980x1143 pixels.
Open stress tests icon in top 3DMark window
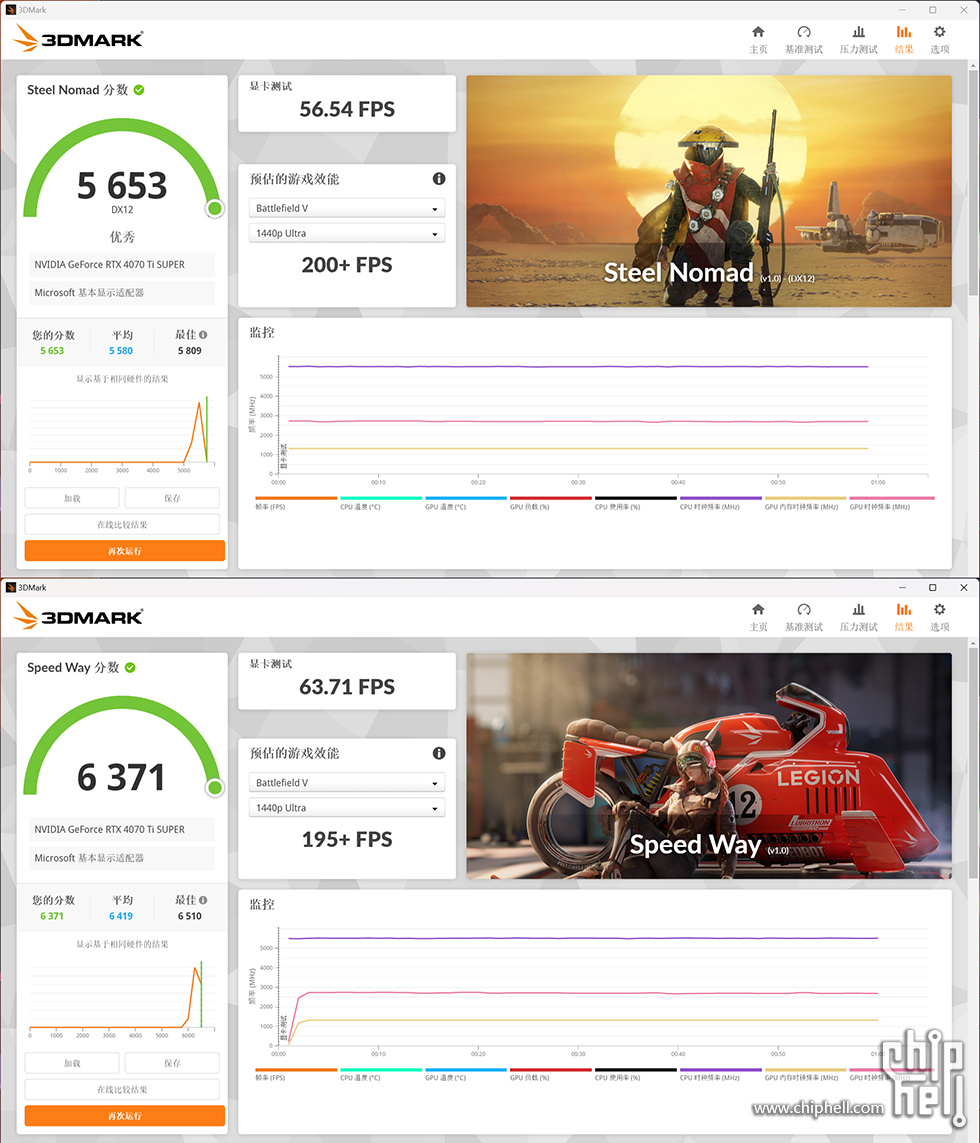pos(858,32)
